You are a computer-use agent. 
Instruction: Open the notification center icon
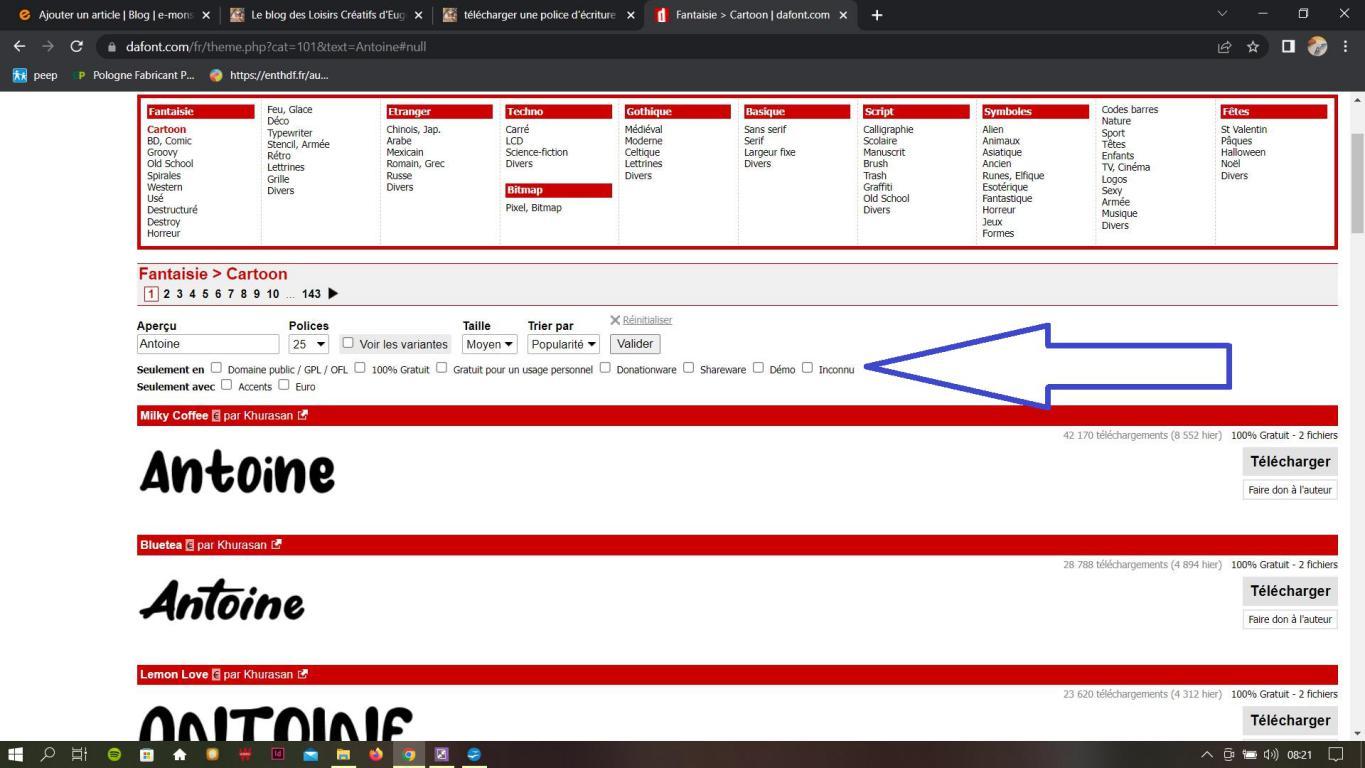click(1336, 755)
